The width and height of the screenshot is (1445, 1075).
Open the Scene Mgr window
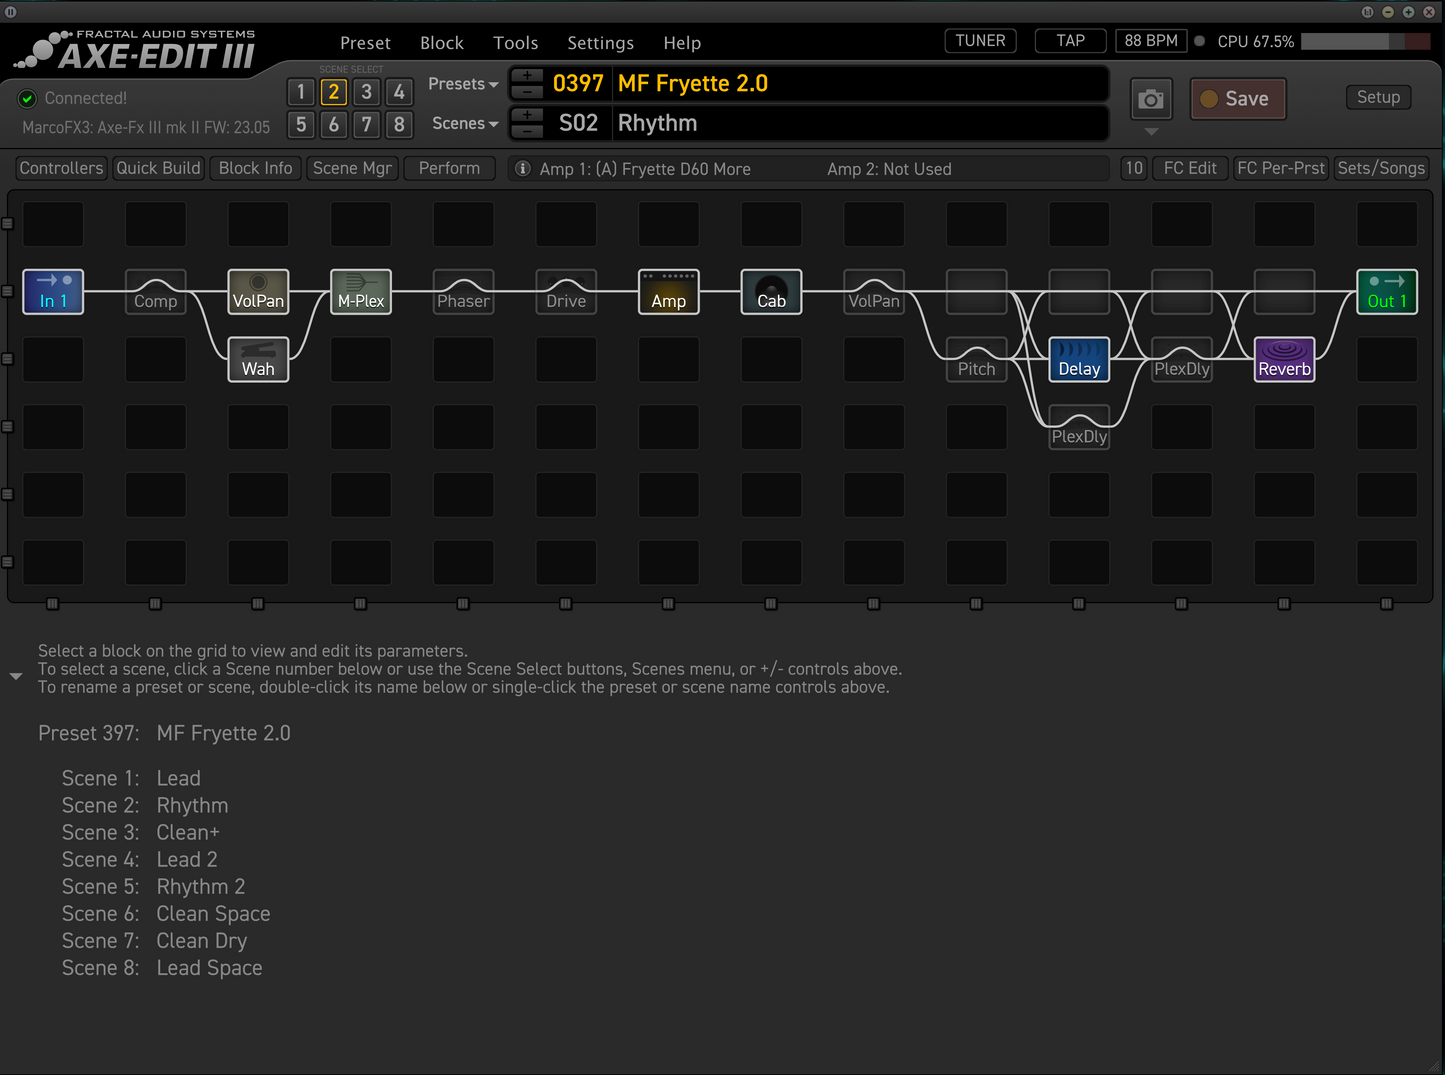[352, 167]
